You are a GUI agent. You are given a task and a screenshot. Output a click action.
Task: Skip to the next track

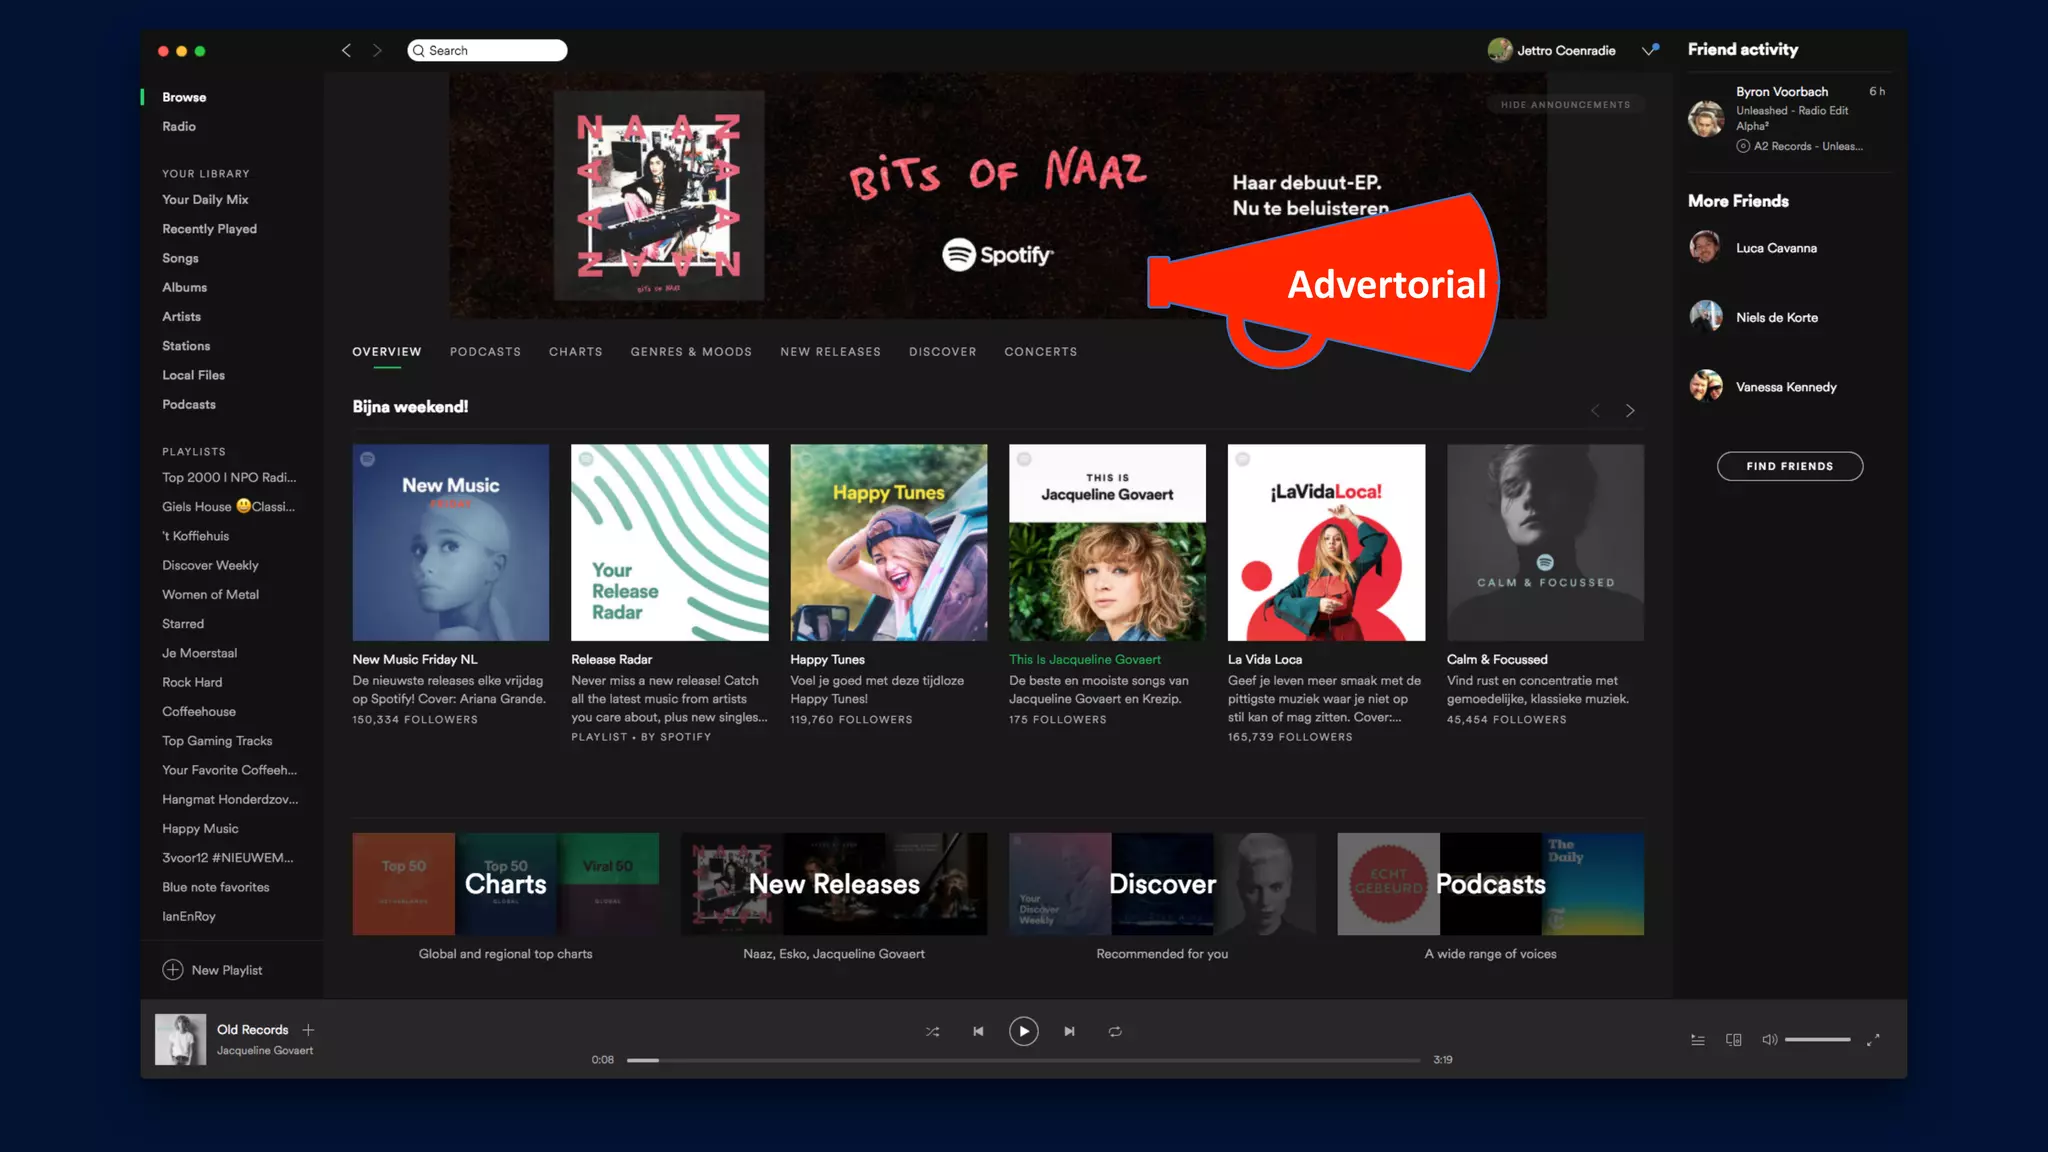point(1069,1031)
